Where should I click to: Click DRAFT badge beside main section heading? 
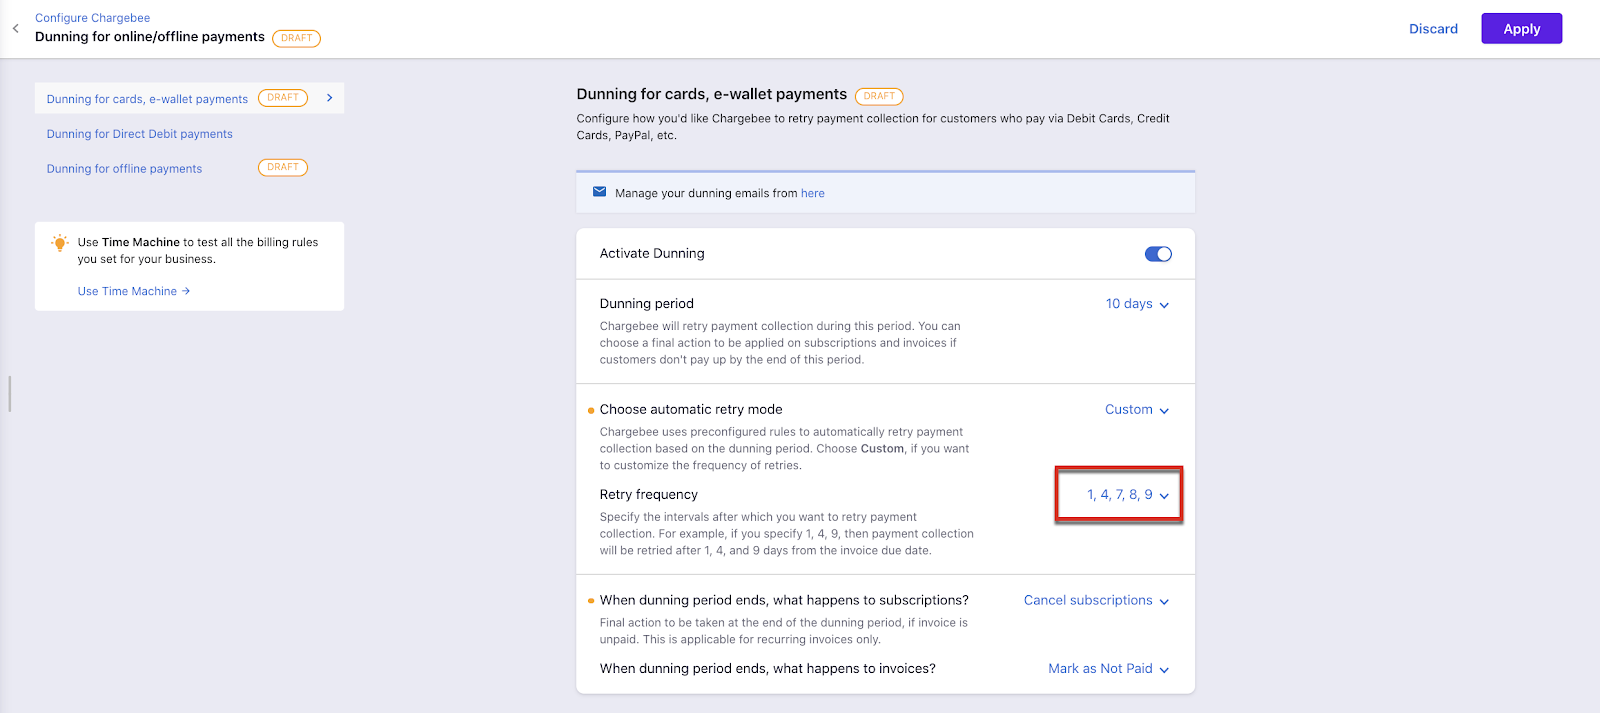tap(879, 97)
